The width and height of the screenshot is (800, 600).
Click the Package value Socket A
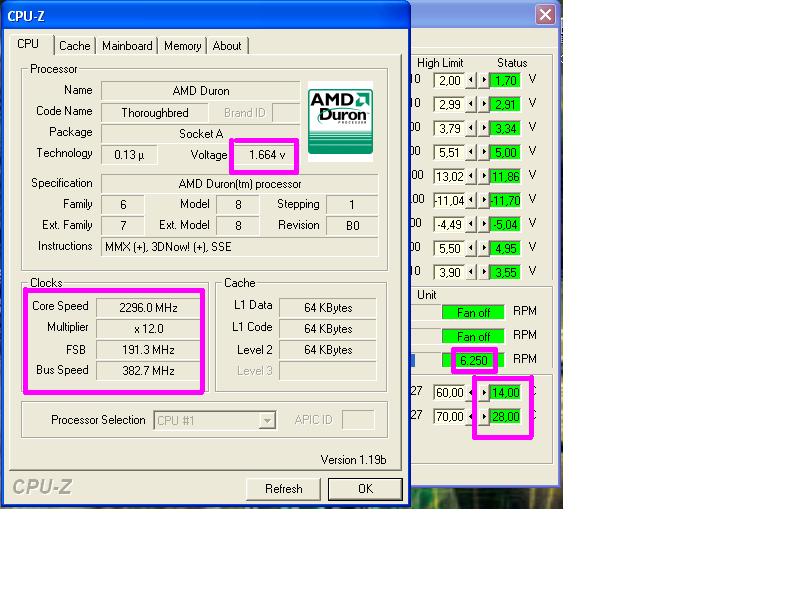point(201,134)
